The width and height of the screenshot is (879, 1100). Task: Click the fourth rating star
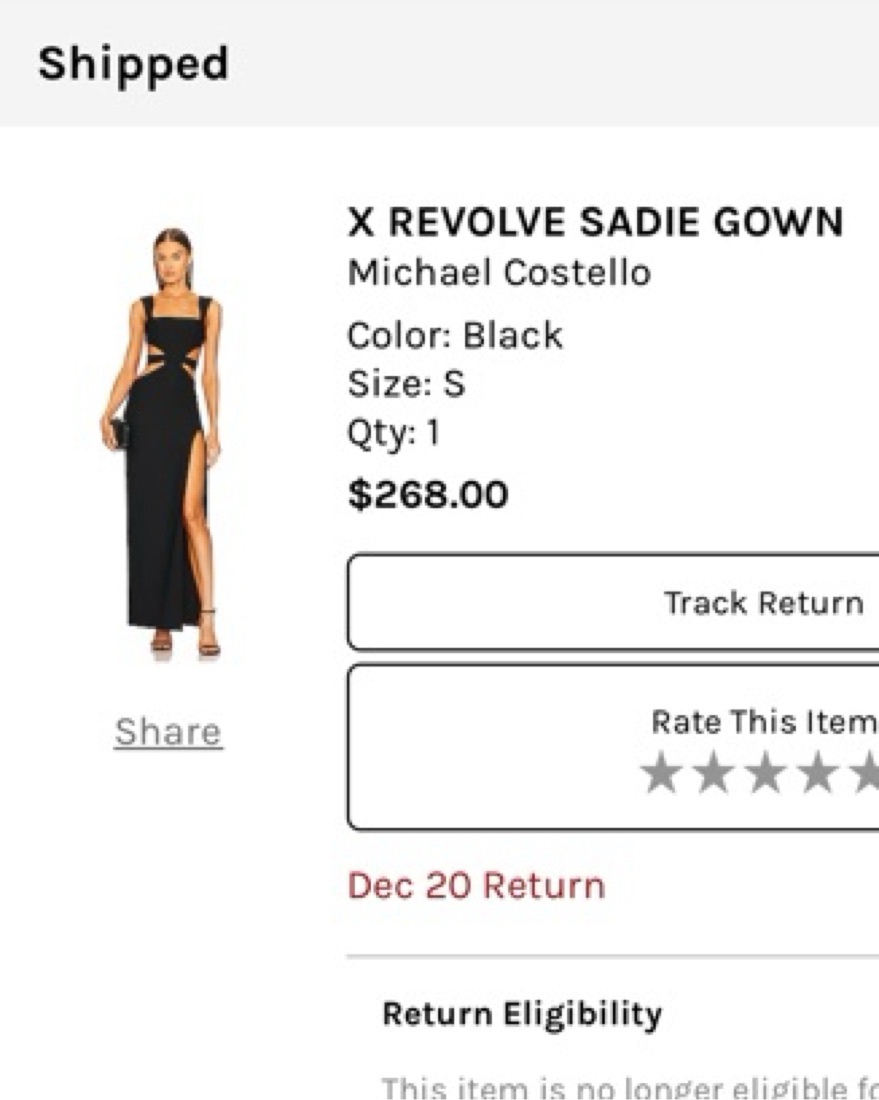point(819,774)
